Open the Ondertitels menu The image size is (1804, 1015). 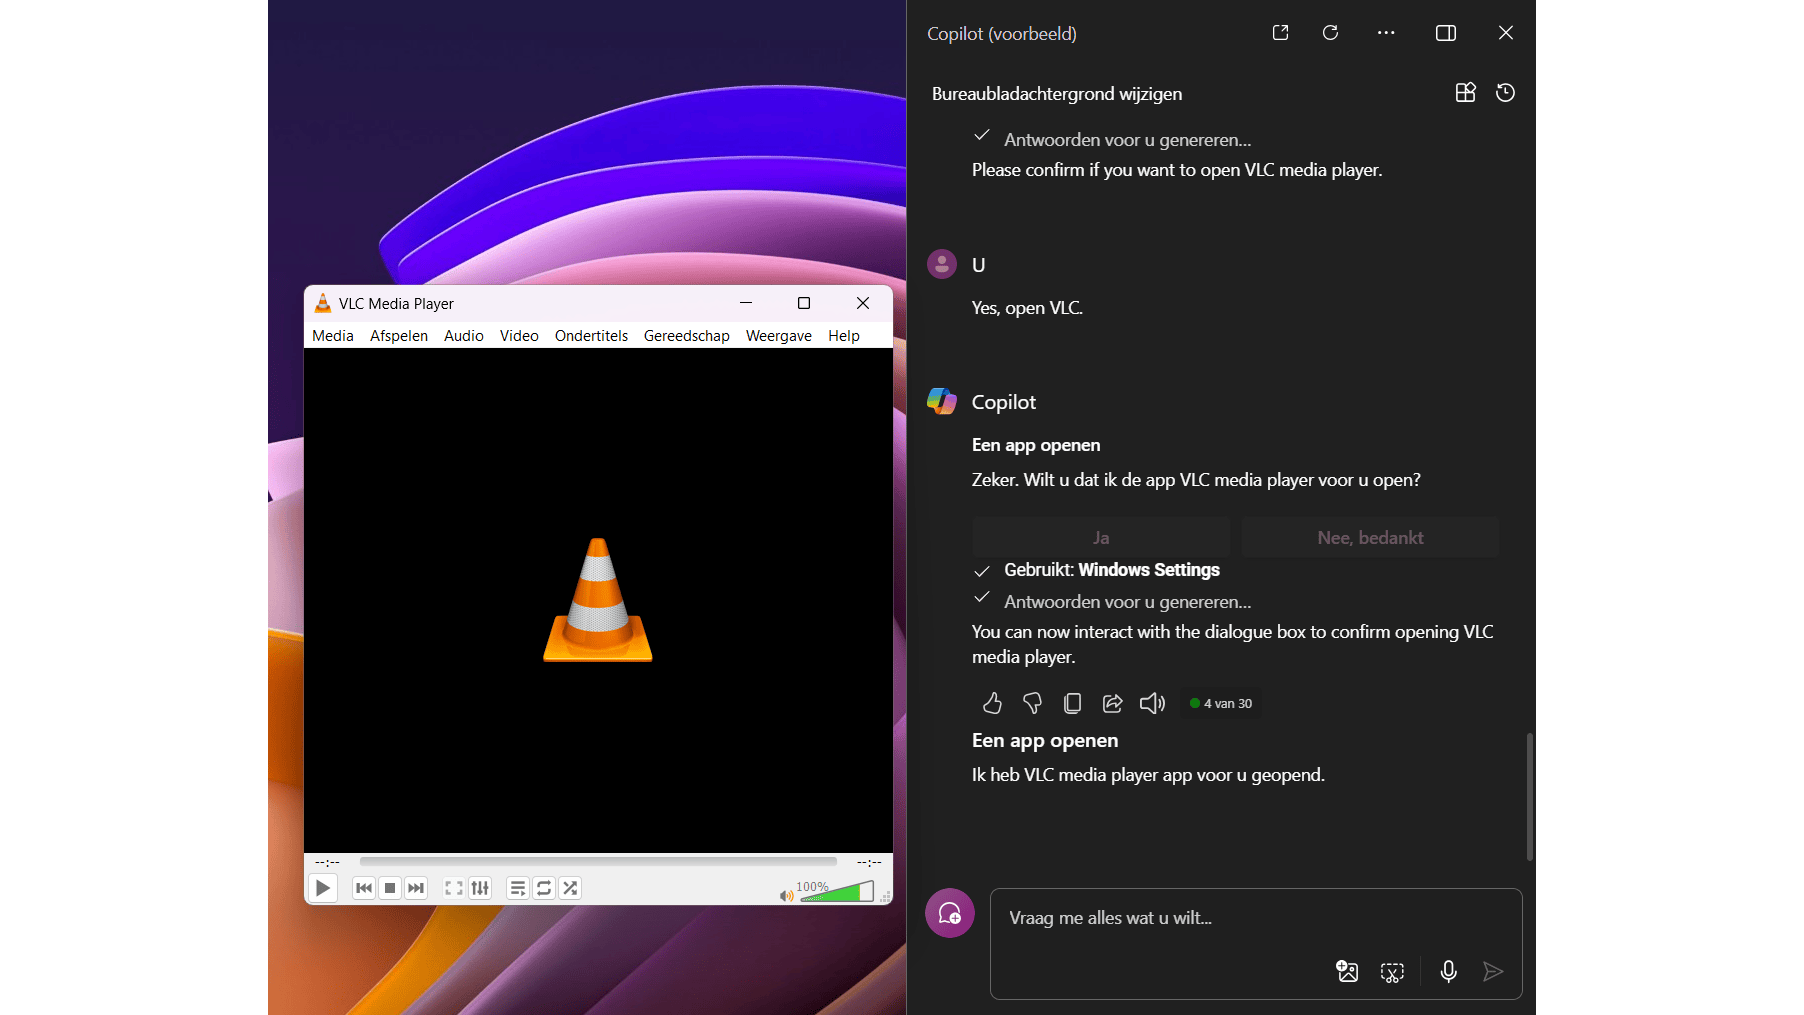592,336
